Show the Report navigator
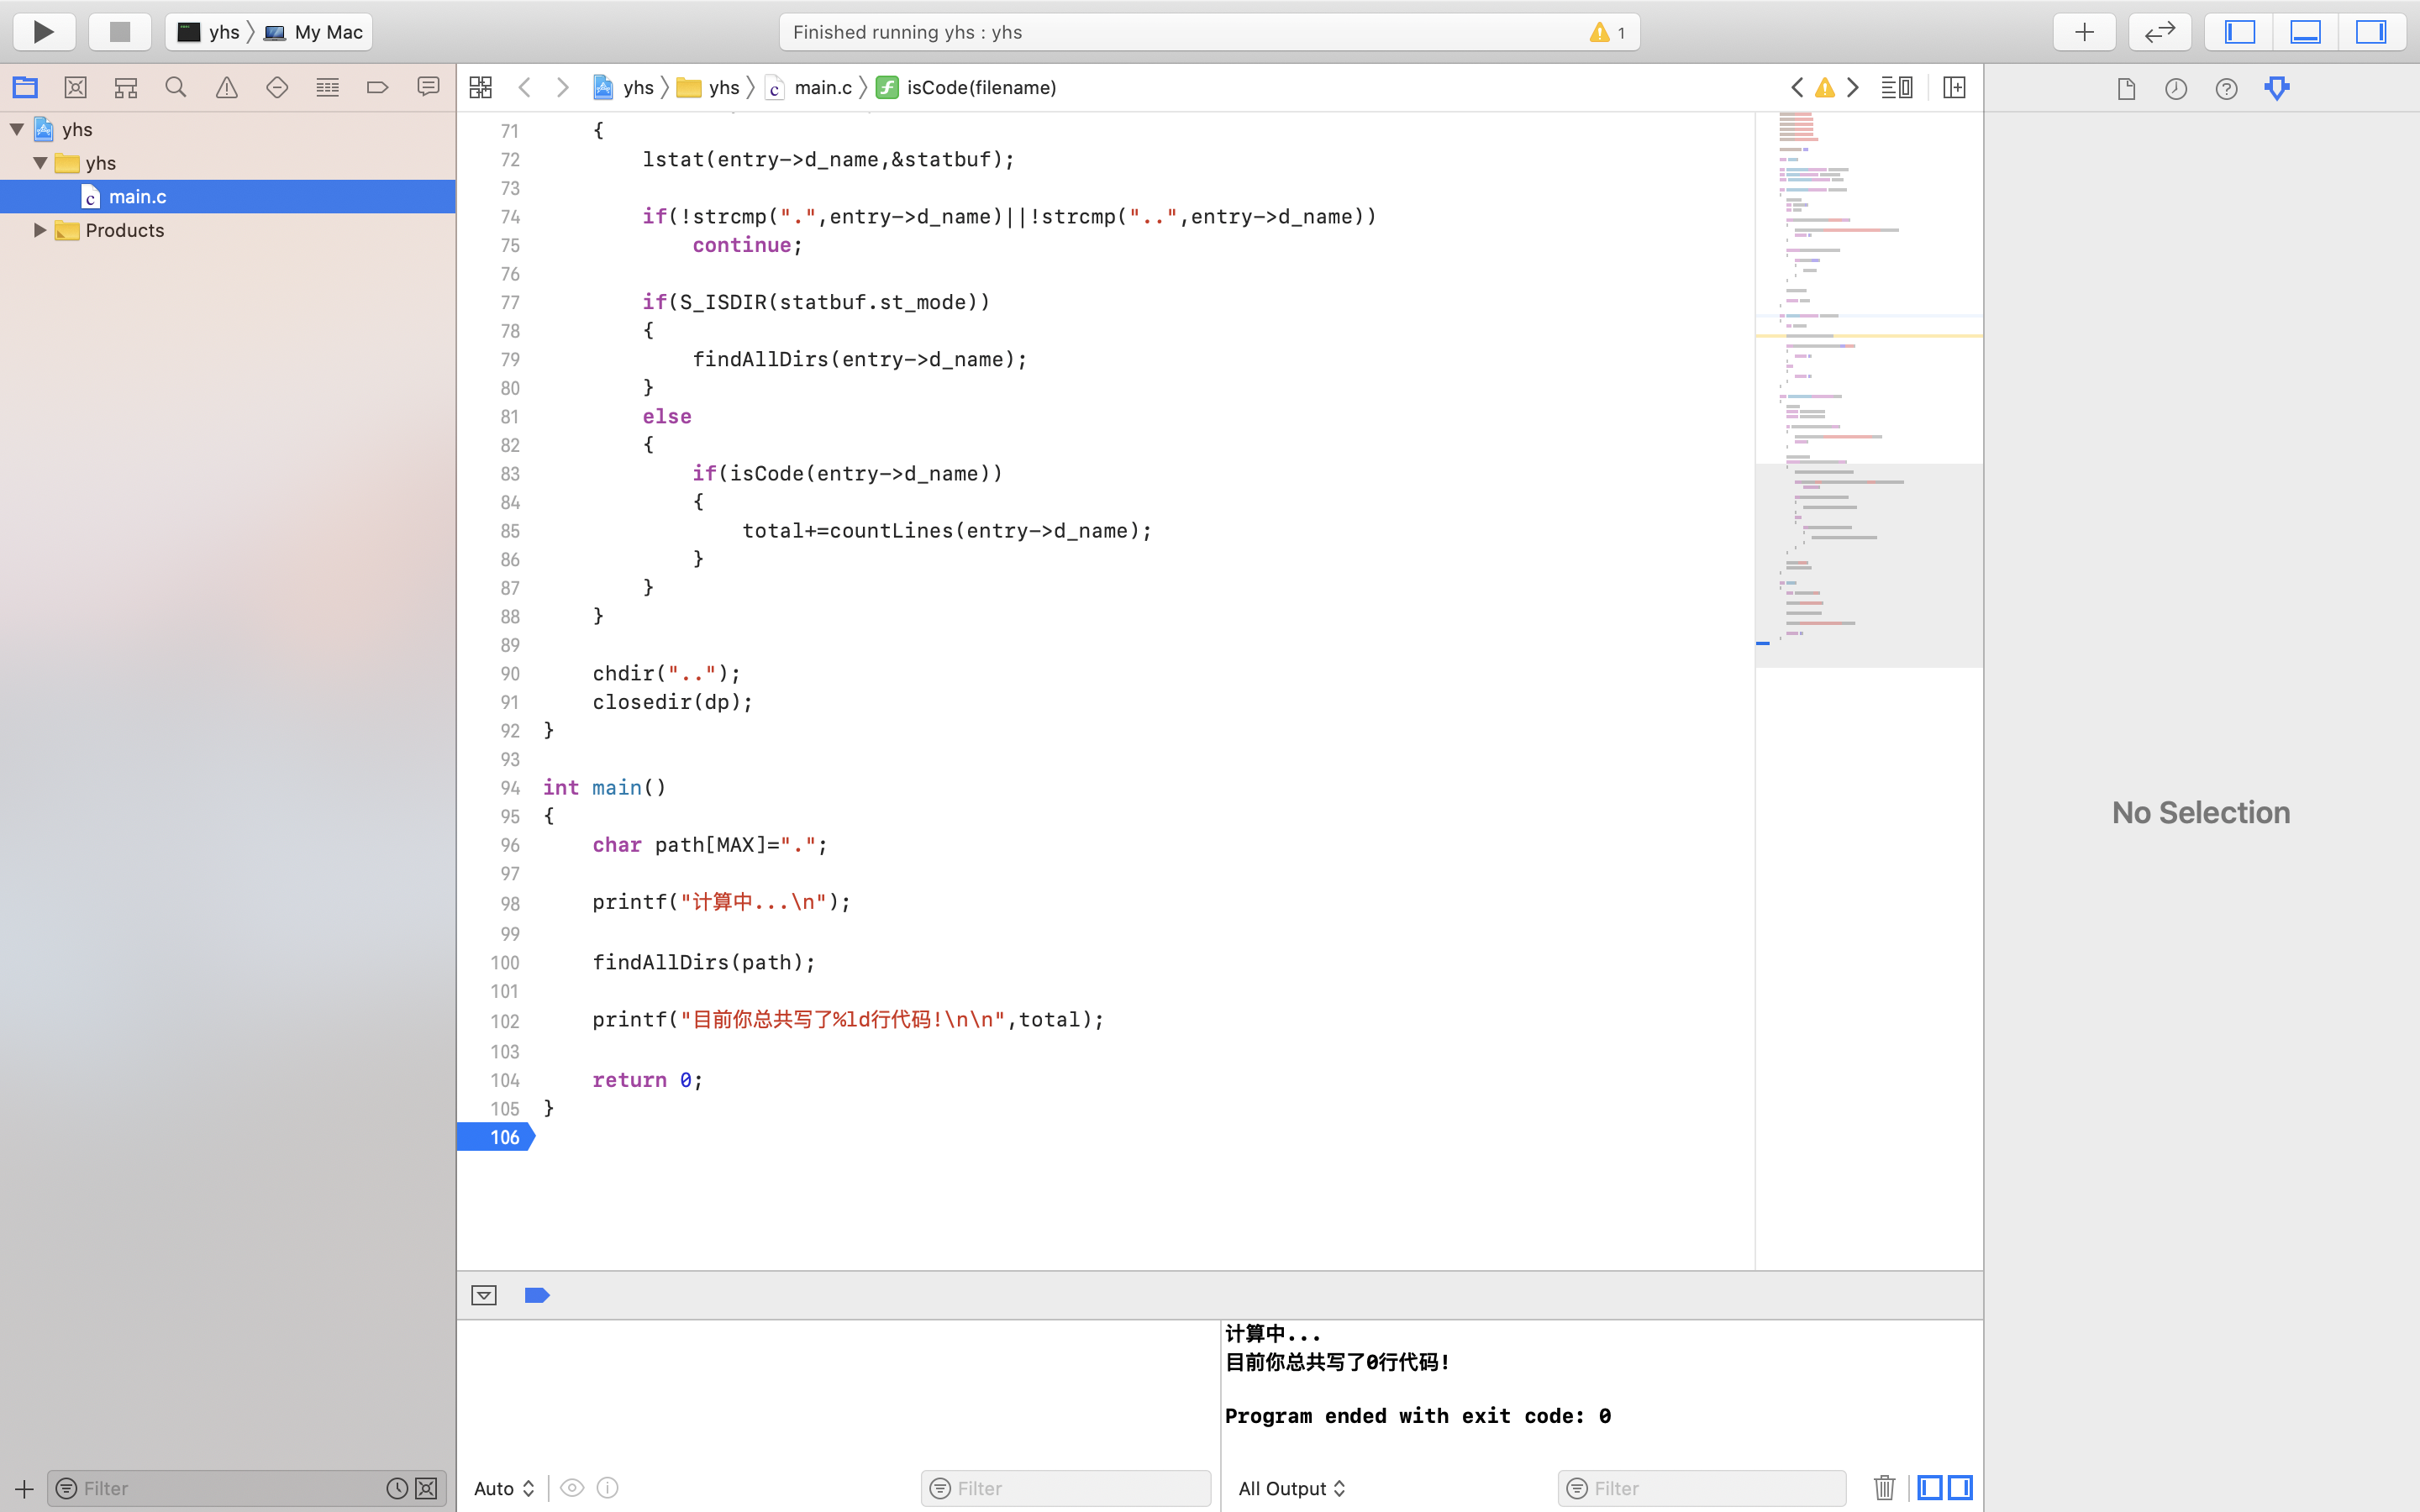This screenshot has height=1512, width=2420. 428,88
